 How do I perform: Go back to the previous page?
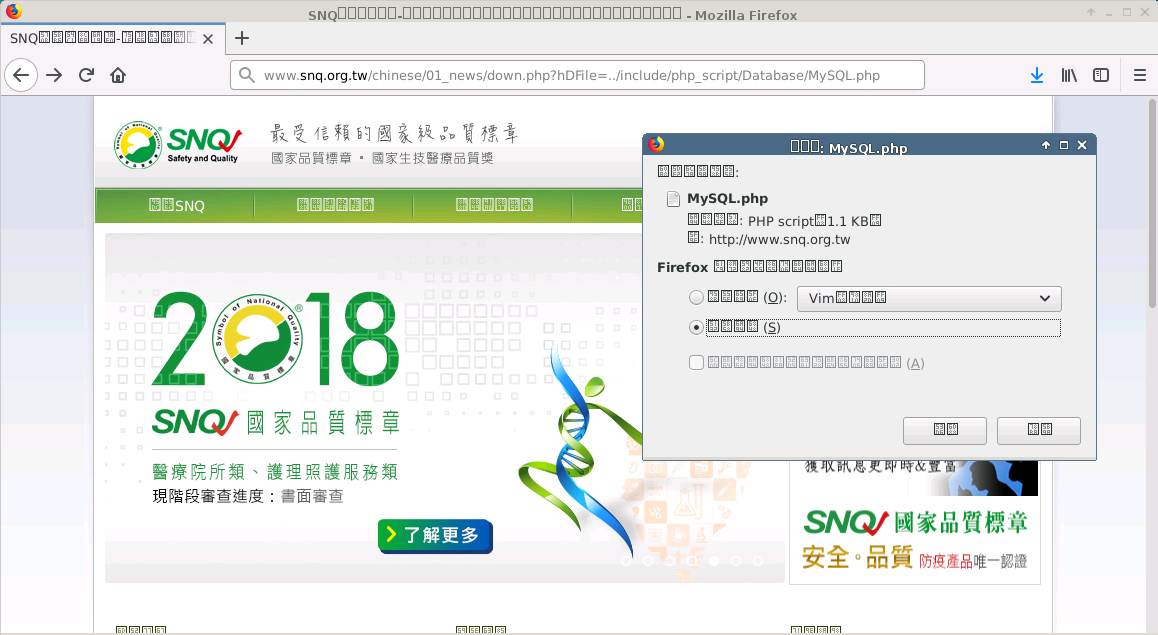(21, 75)
